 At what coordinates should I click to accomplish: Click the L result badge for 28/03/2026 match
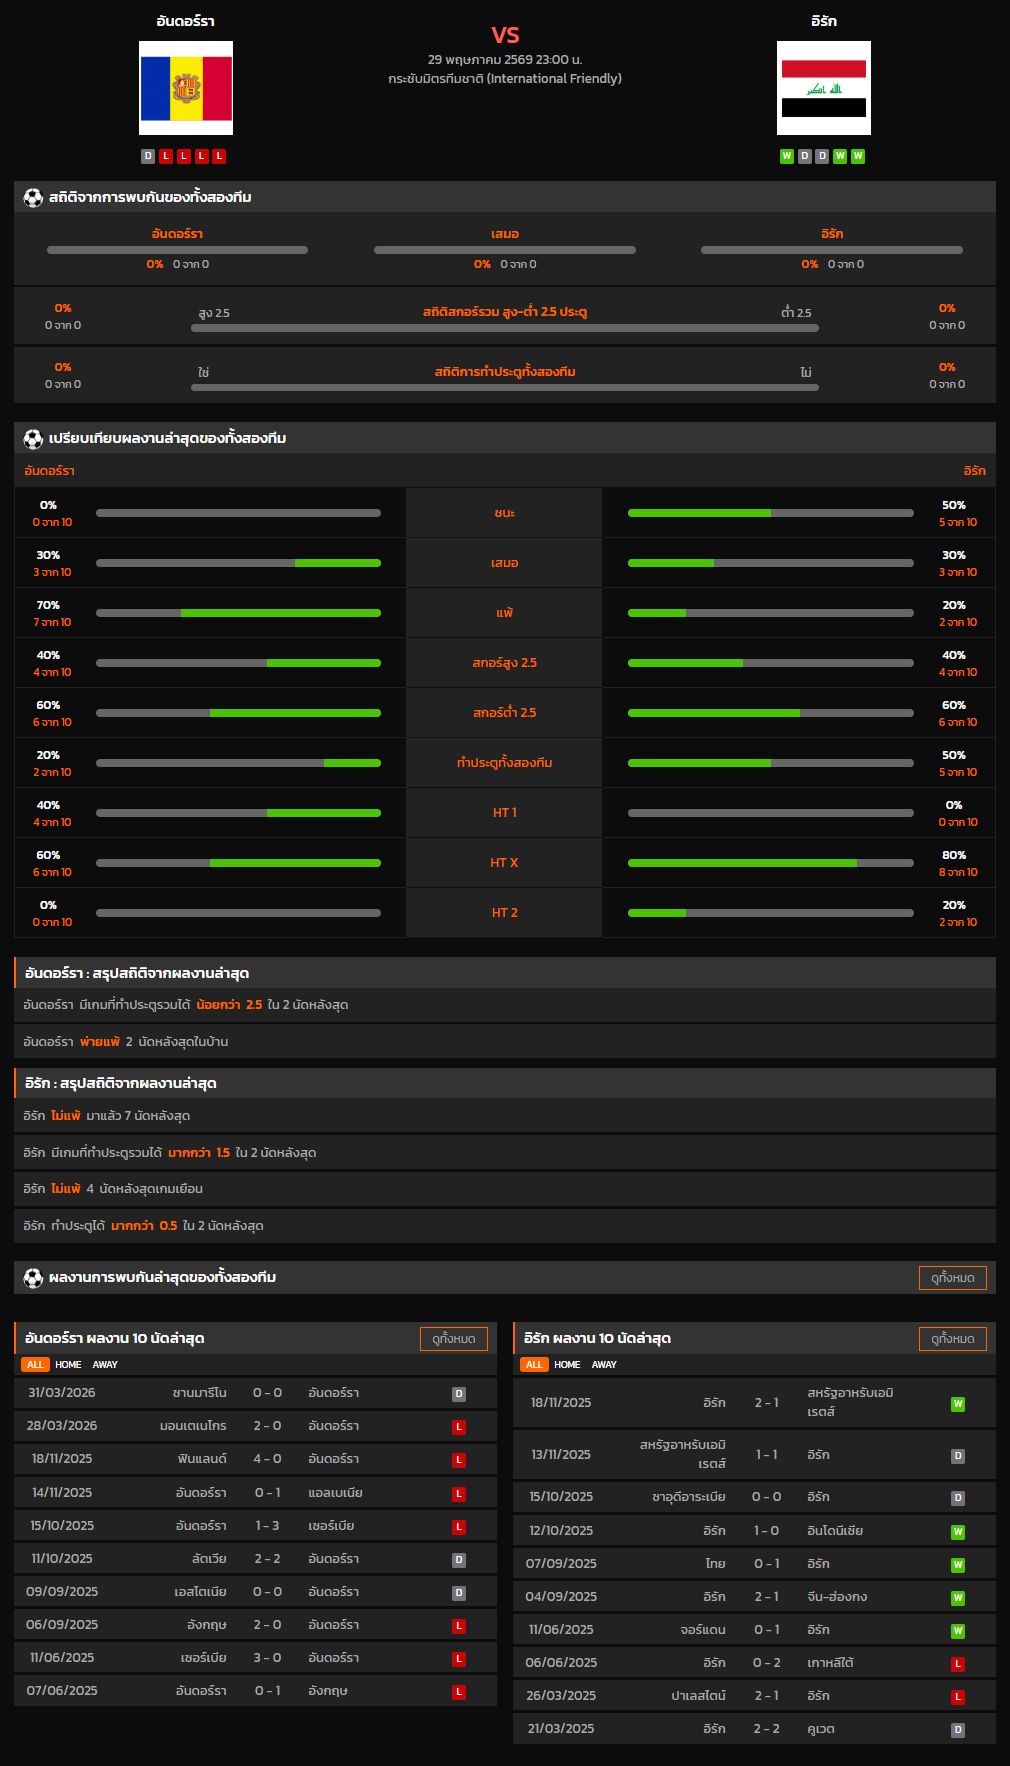(459, 1427)
